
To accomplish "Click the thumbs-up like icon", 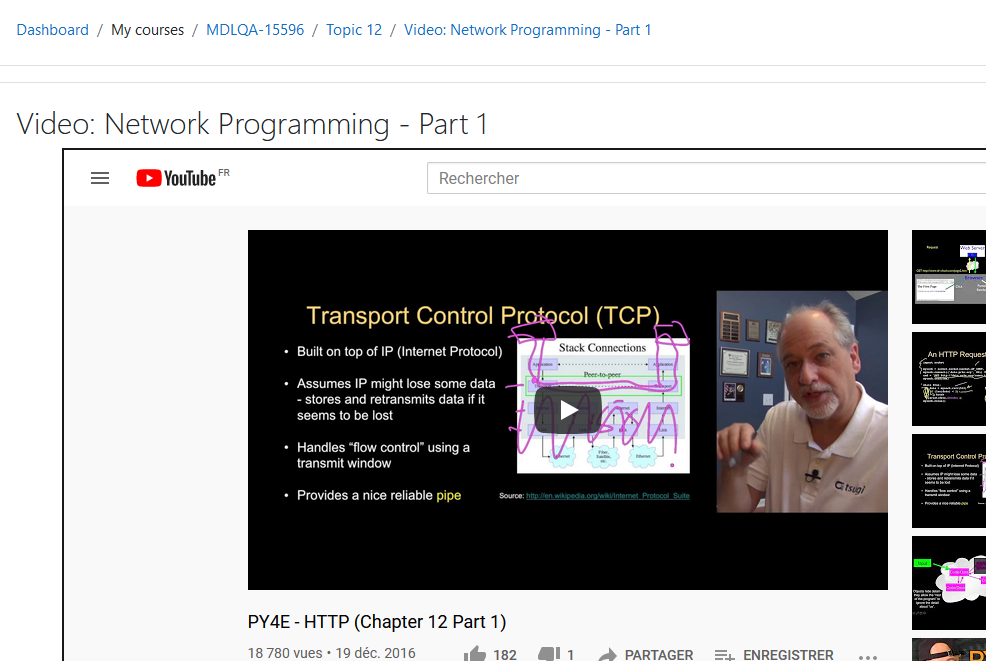I will (x=475, y=654).
